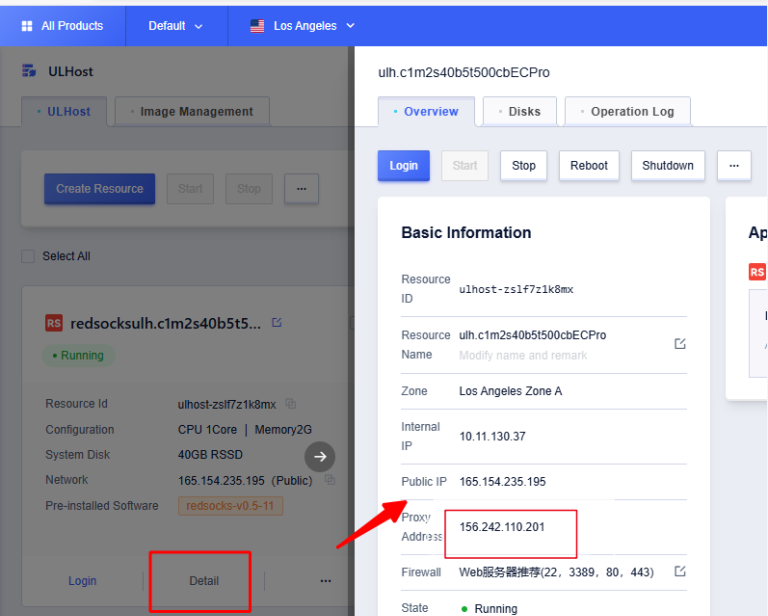
Task: Select Internal IP 10.11.130.37
Action: [492, 436]
